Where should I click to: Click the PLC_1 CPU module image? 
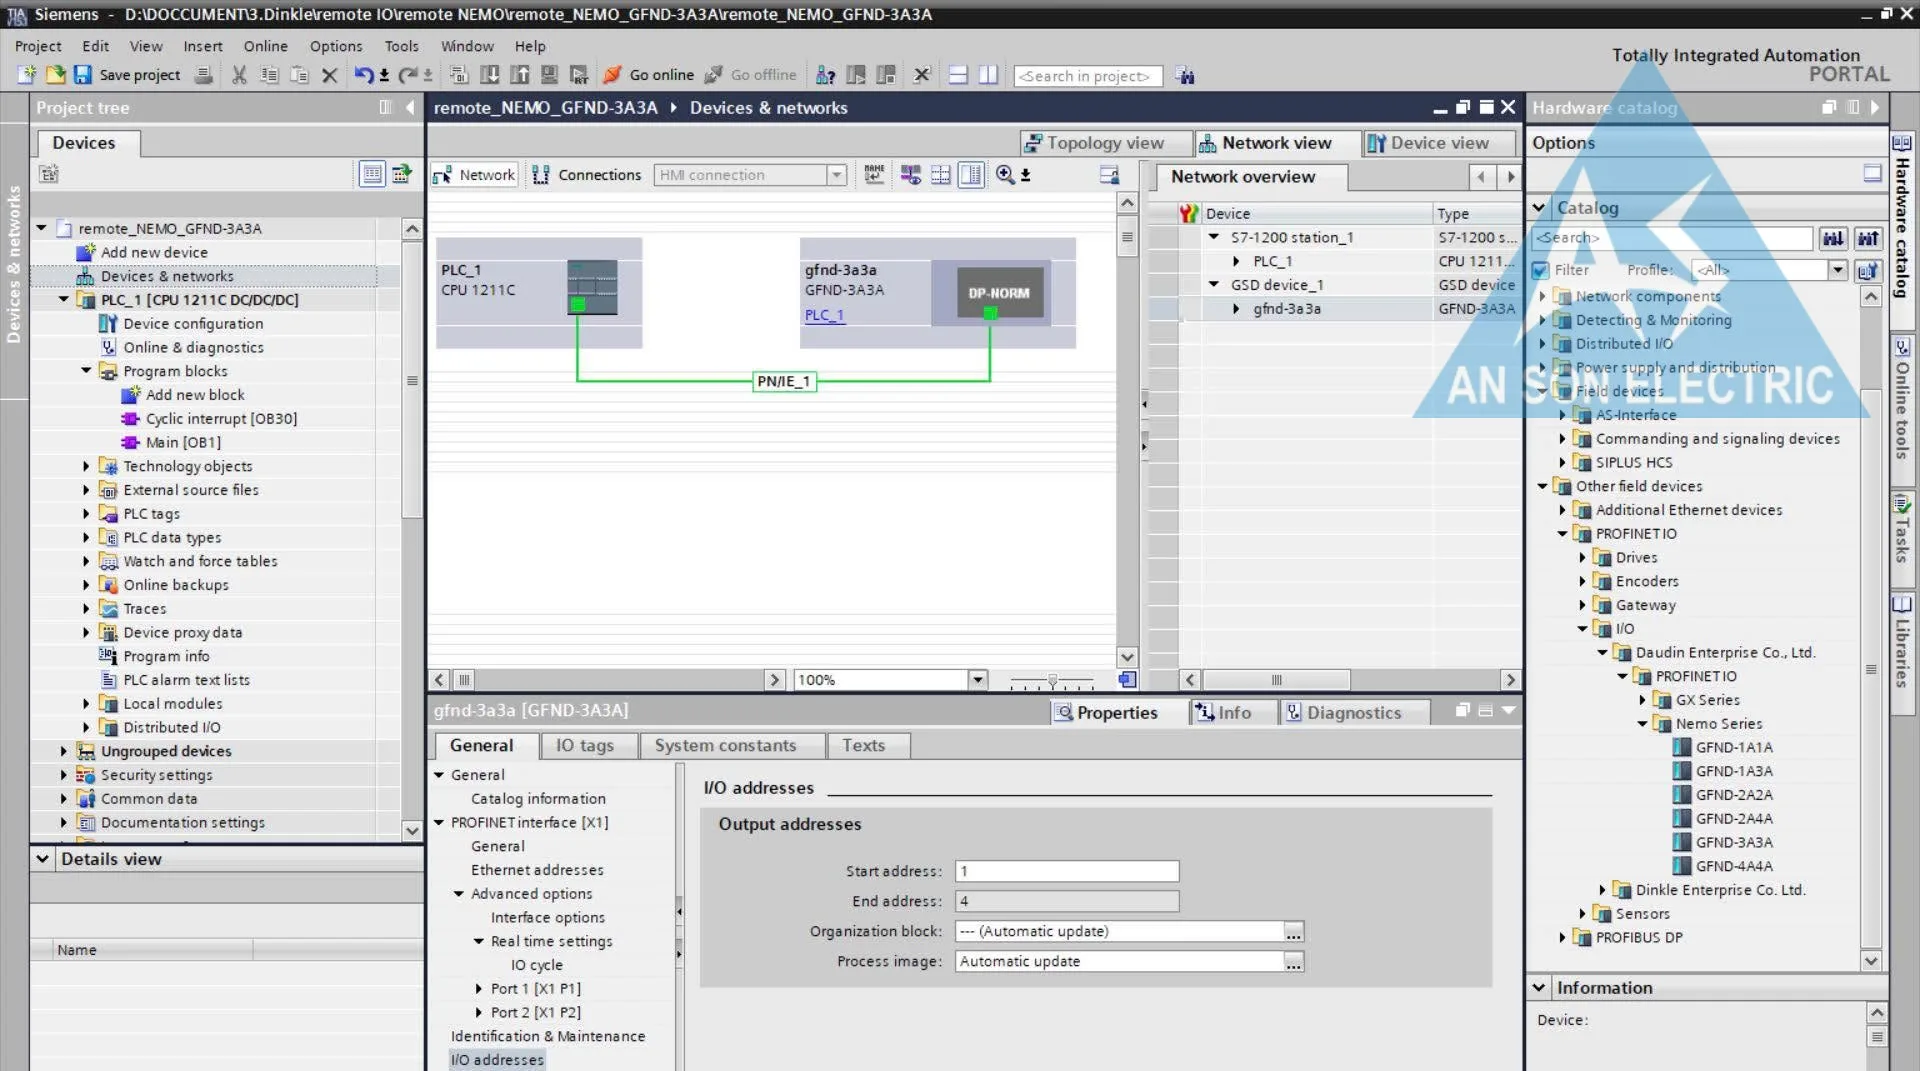tap(592, 288)
